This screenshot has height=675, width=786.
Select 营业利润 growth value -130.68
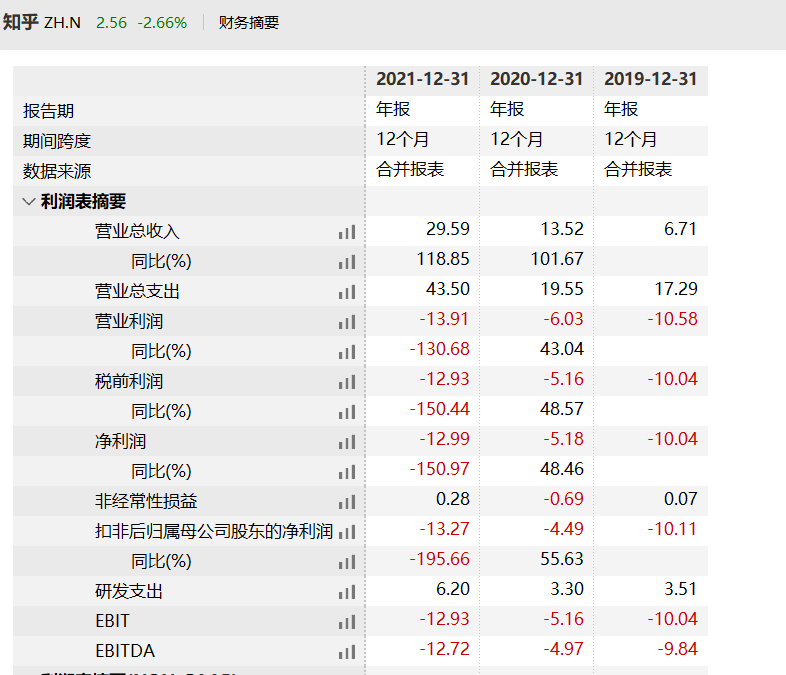440,349
